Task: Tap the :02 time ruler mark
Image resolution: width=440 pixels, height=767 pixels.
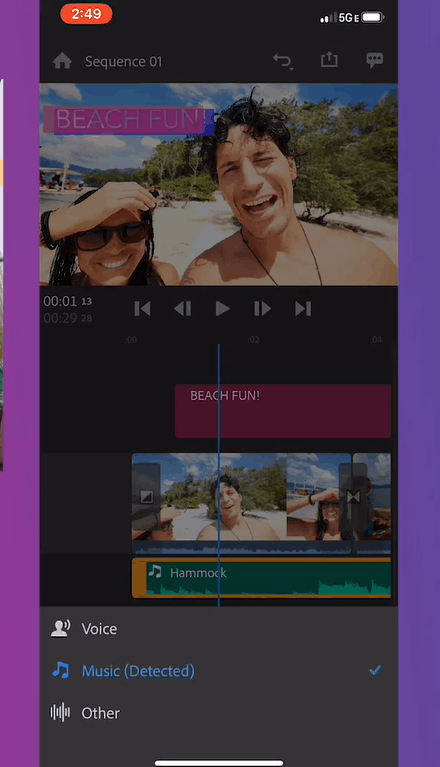Action: tap(253, 339)
